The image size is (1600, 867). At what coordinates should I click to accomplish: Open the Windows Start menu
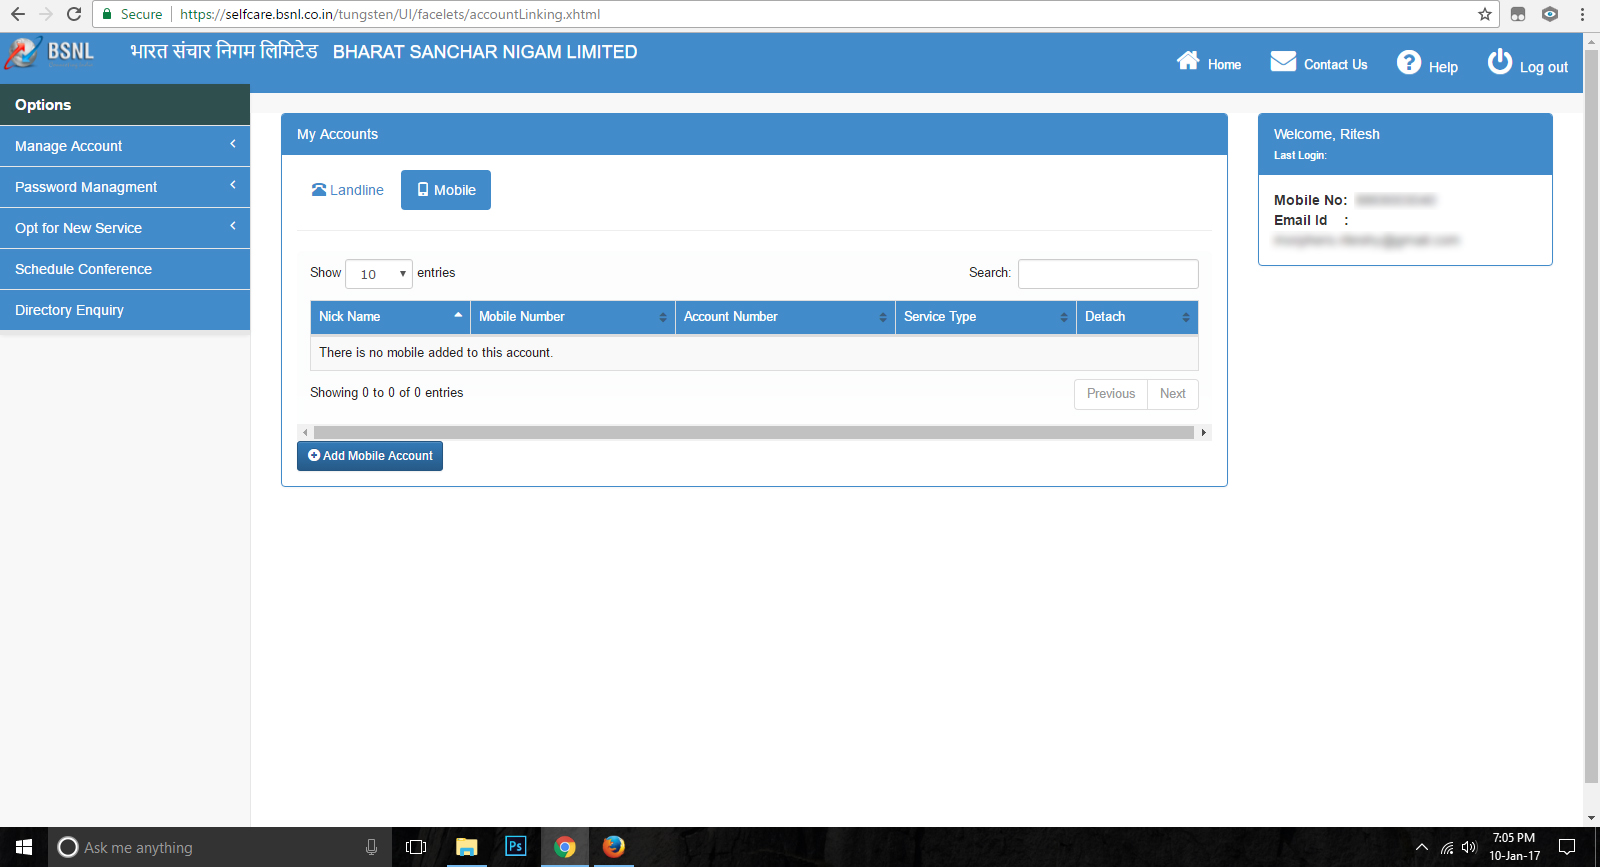click(x=24, y=847)
